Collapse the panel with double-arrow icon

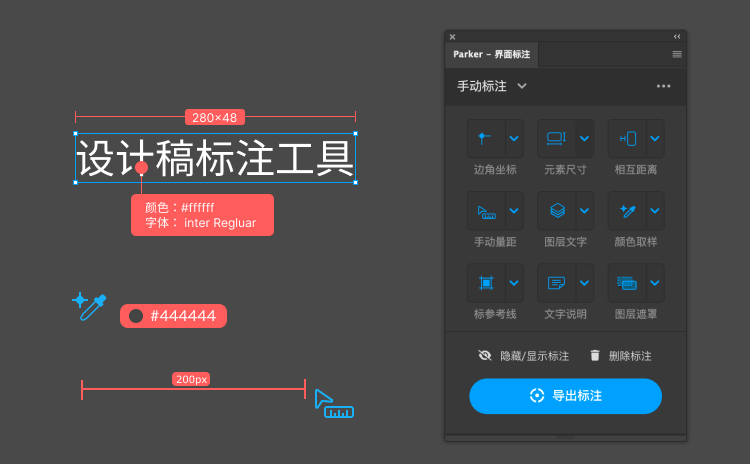(677, 36)
